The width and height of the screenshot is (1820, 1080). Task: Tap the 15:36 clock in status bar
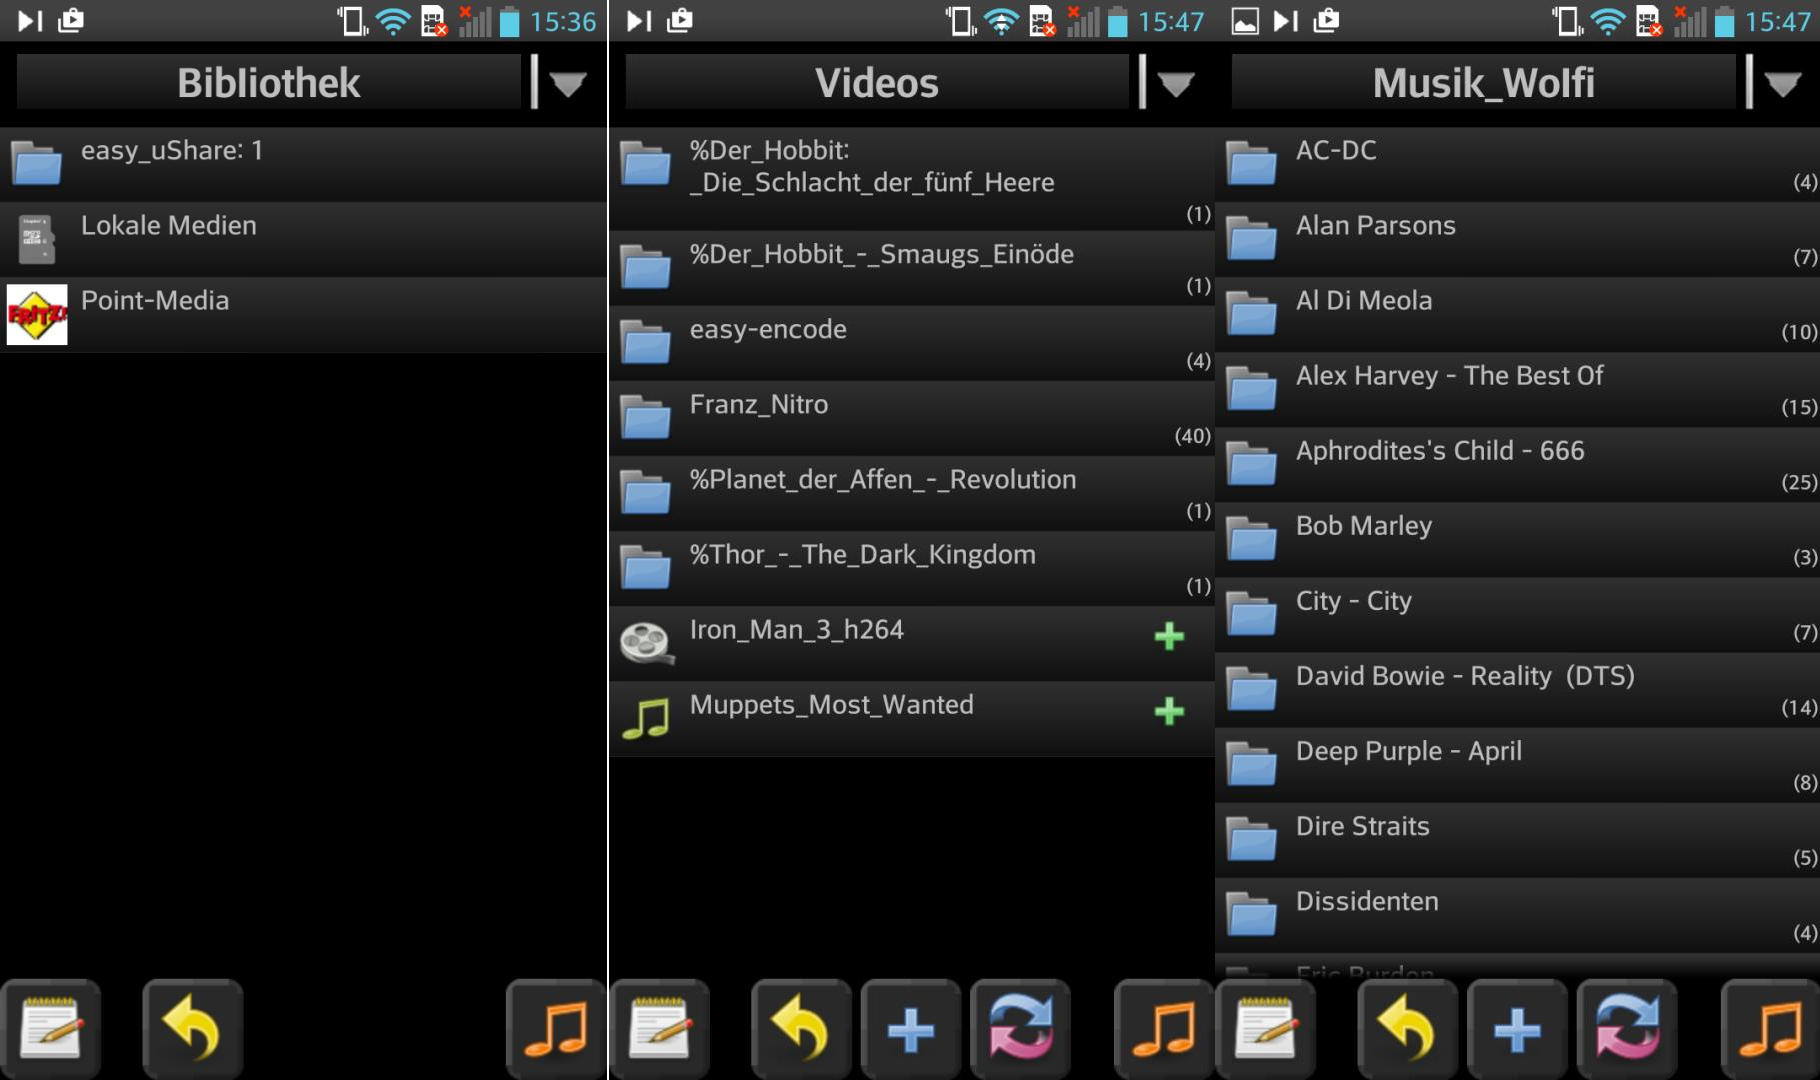pos(563,21)
